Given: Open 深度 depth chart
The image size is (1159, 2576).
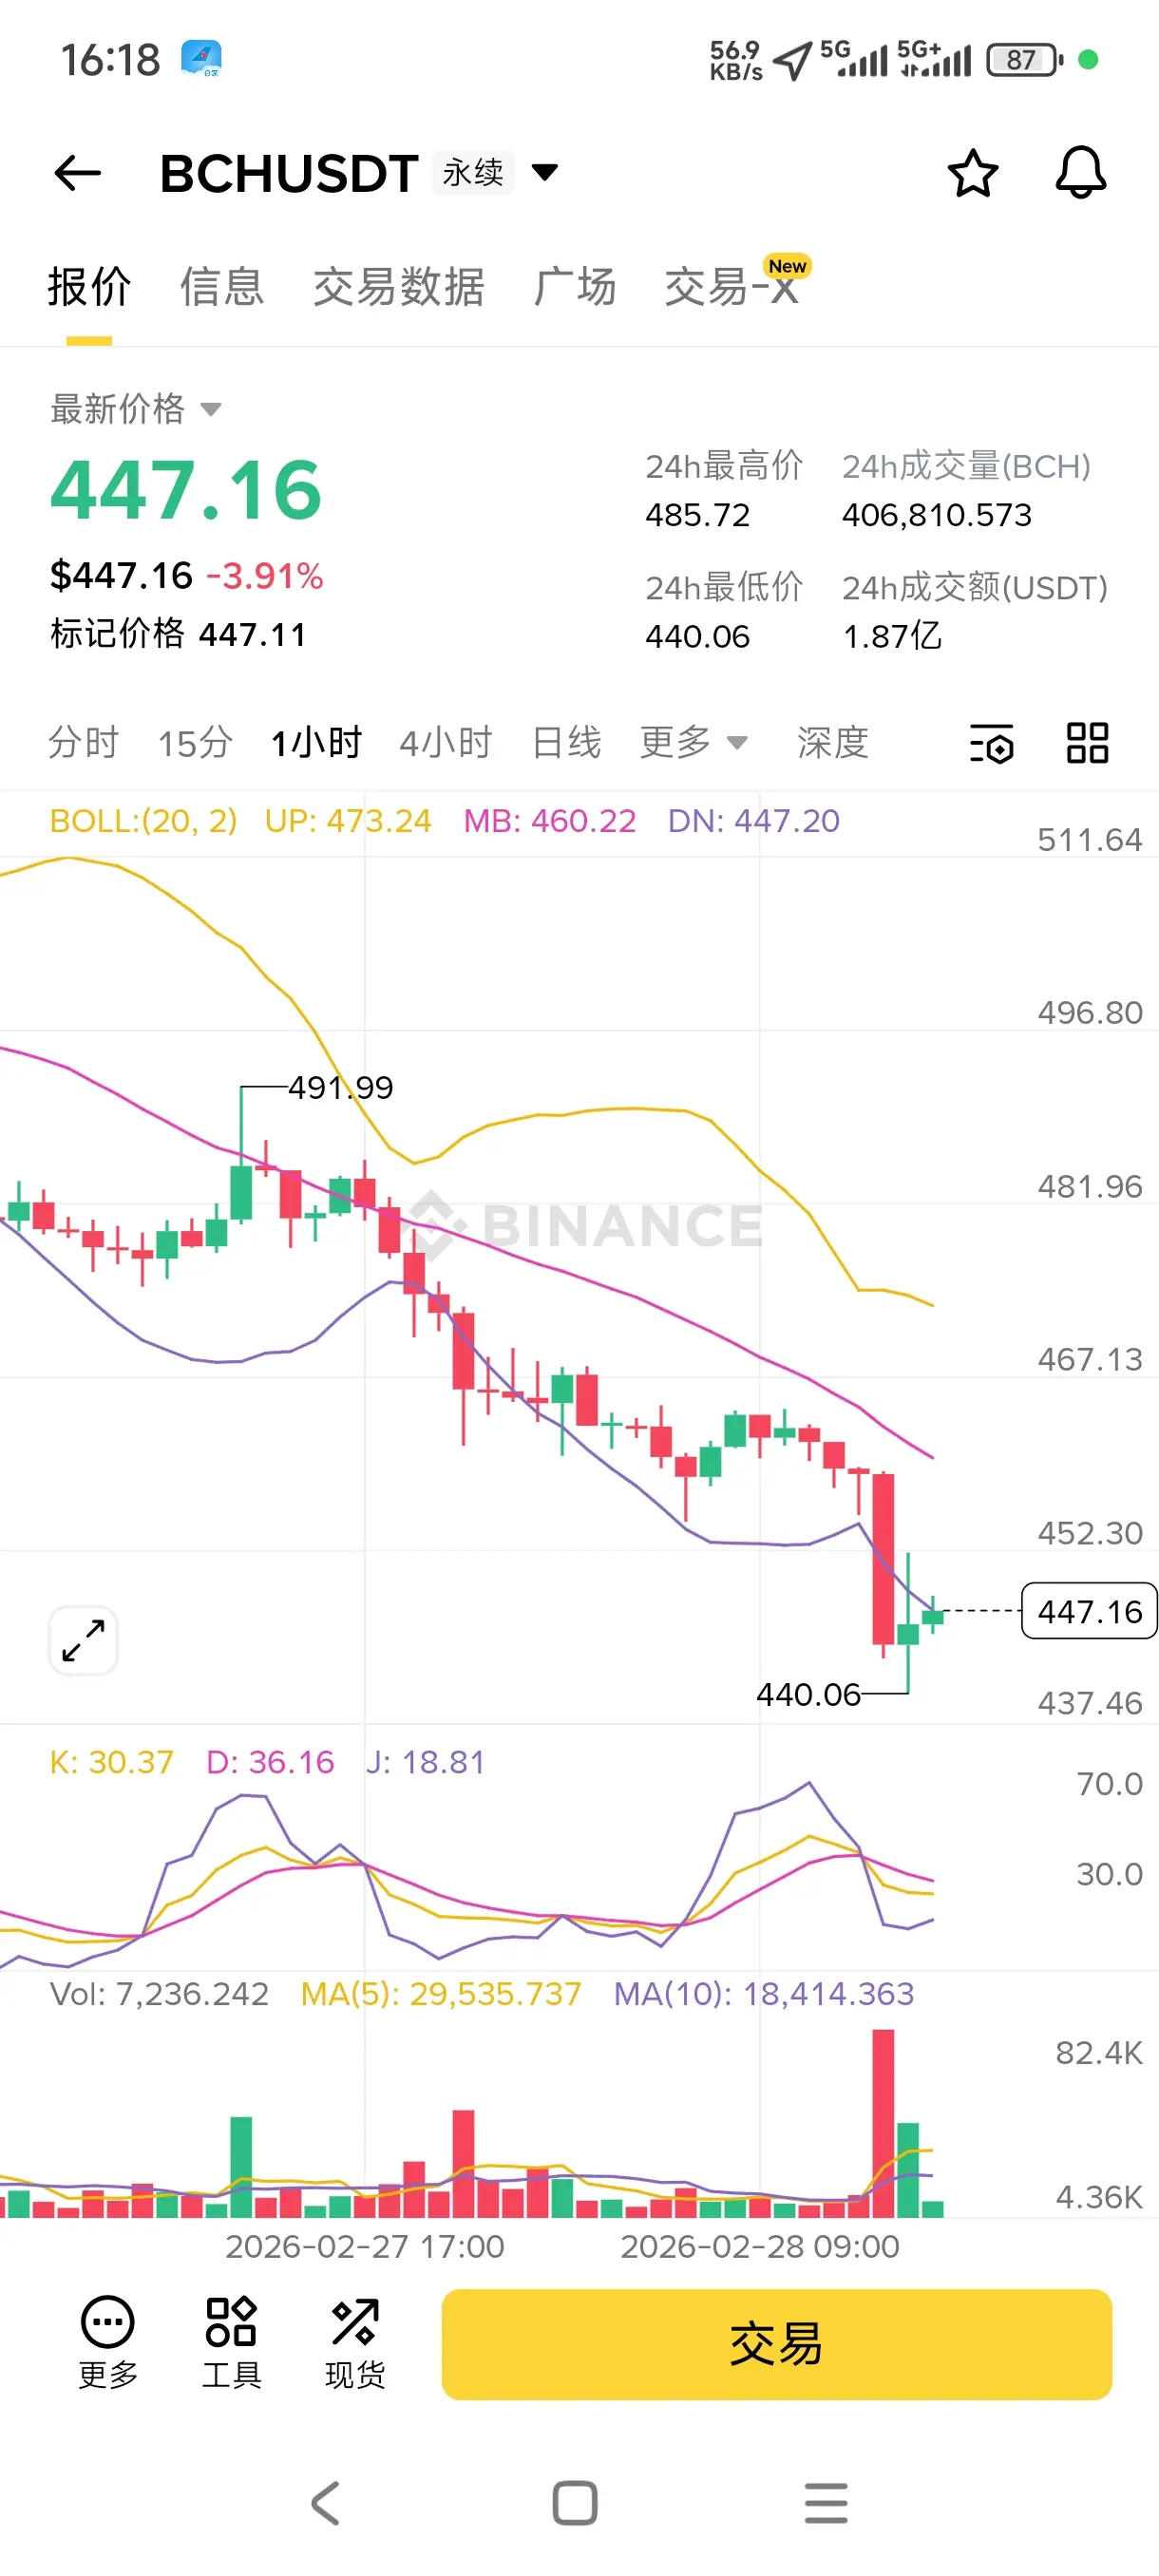Looking at the screenshot, I should [x=832, y=742].
